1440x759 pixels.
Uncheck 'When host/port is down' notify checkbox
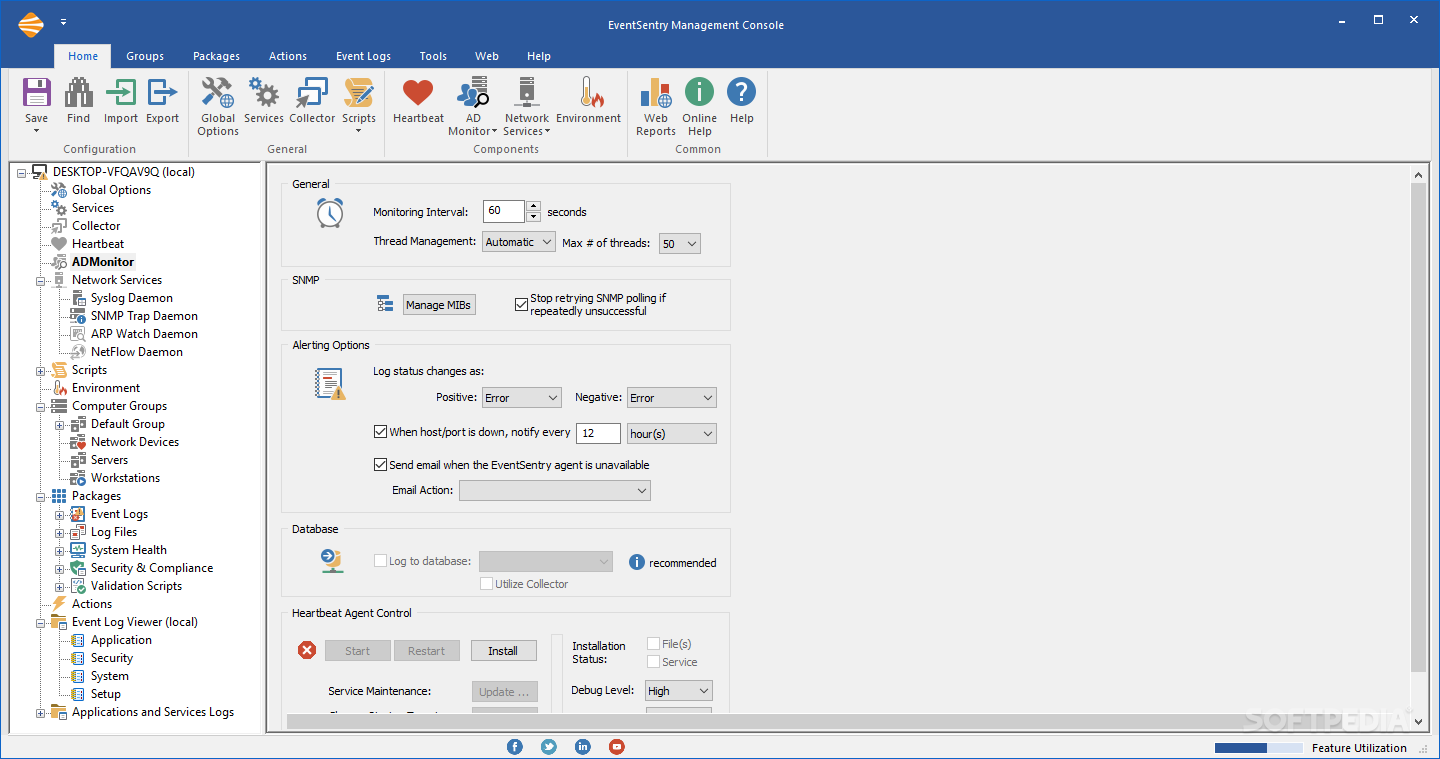click(x=380, y=432)
